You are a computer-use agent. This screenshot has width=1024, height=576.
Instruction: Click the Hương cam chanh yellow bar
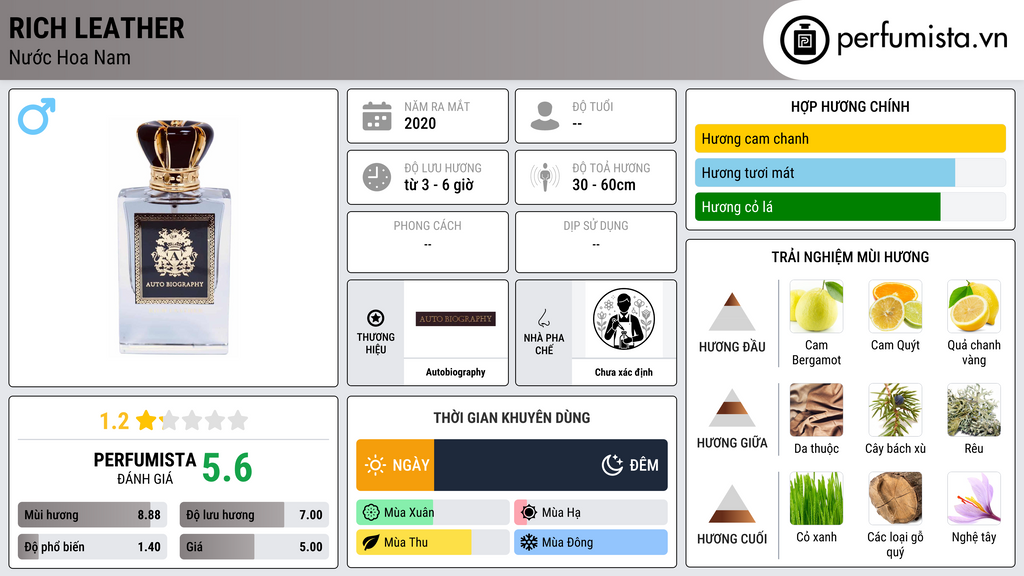click(x=850, y=138)
